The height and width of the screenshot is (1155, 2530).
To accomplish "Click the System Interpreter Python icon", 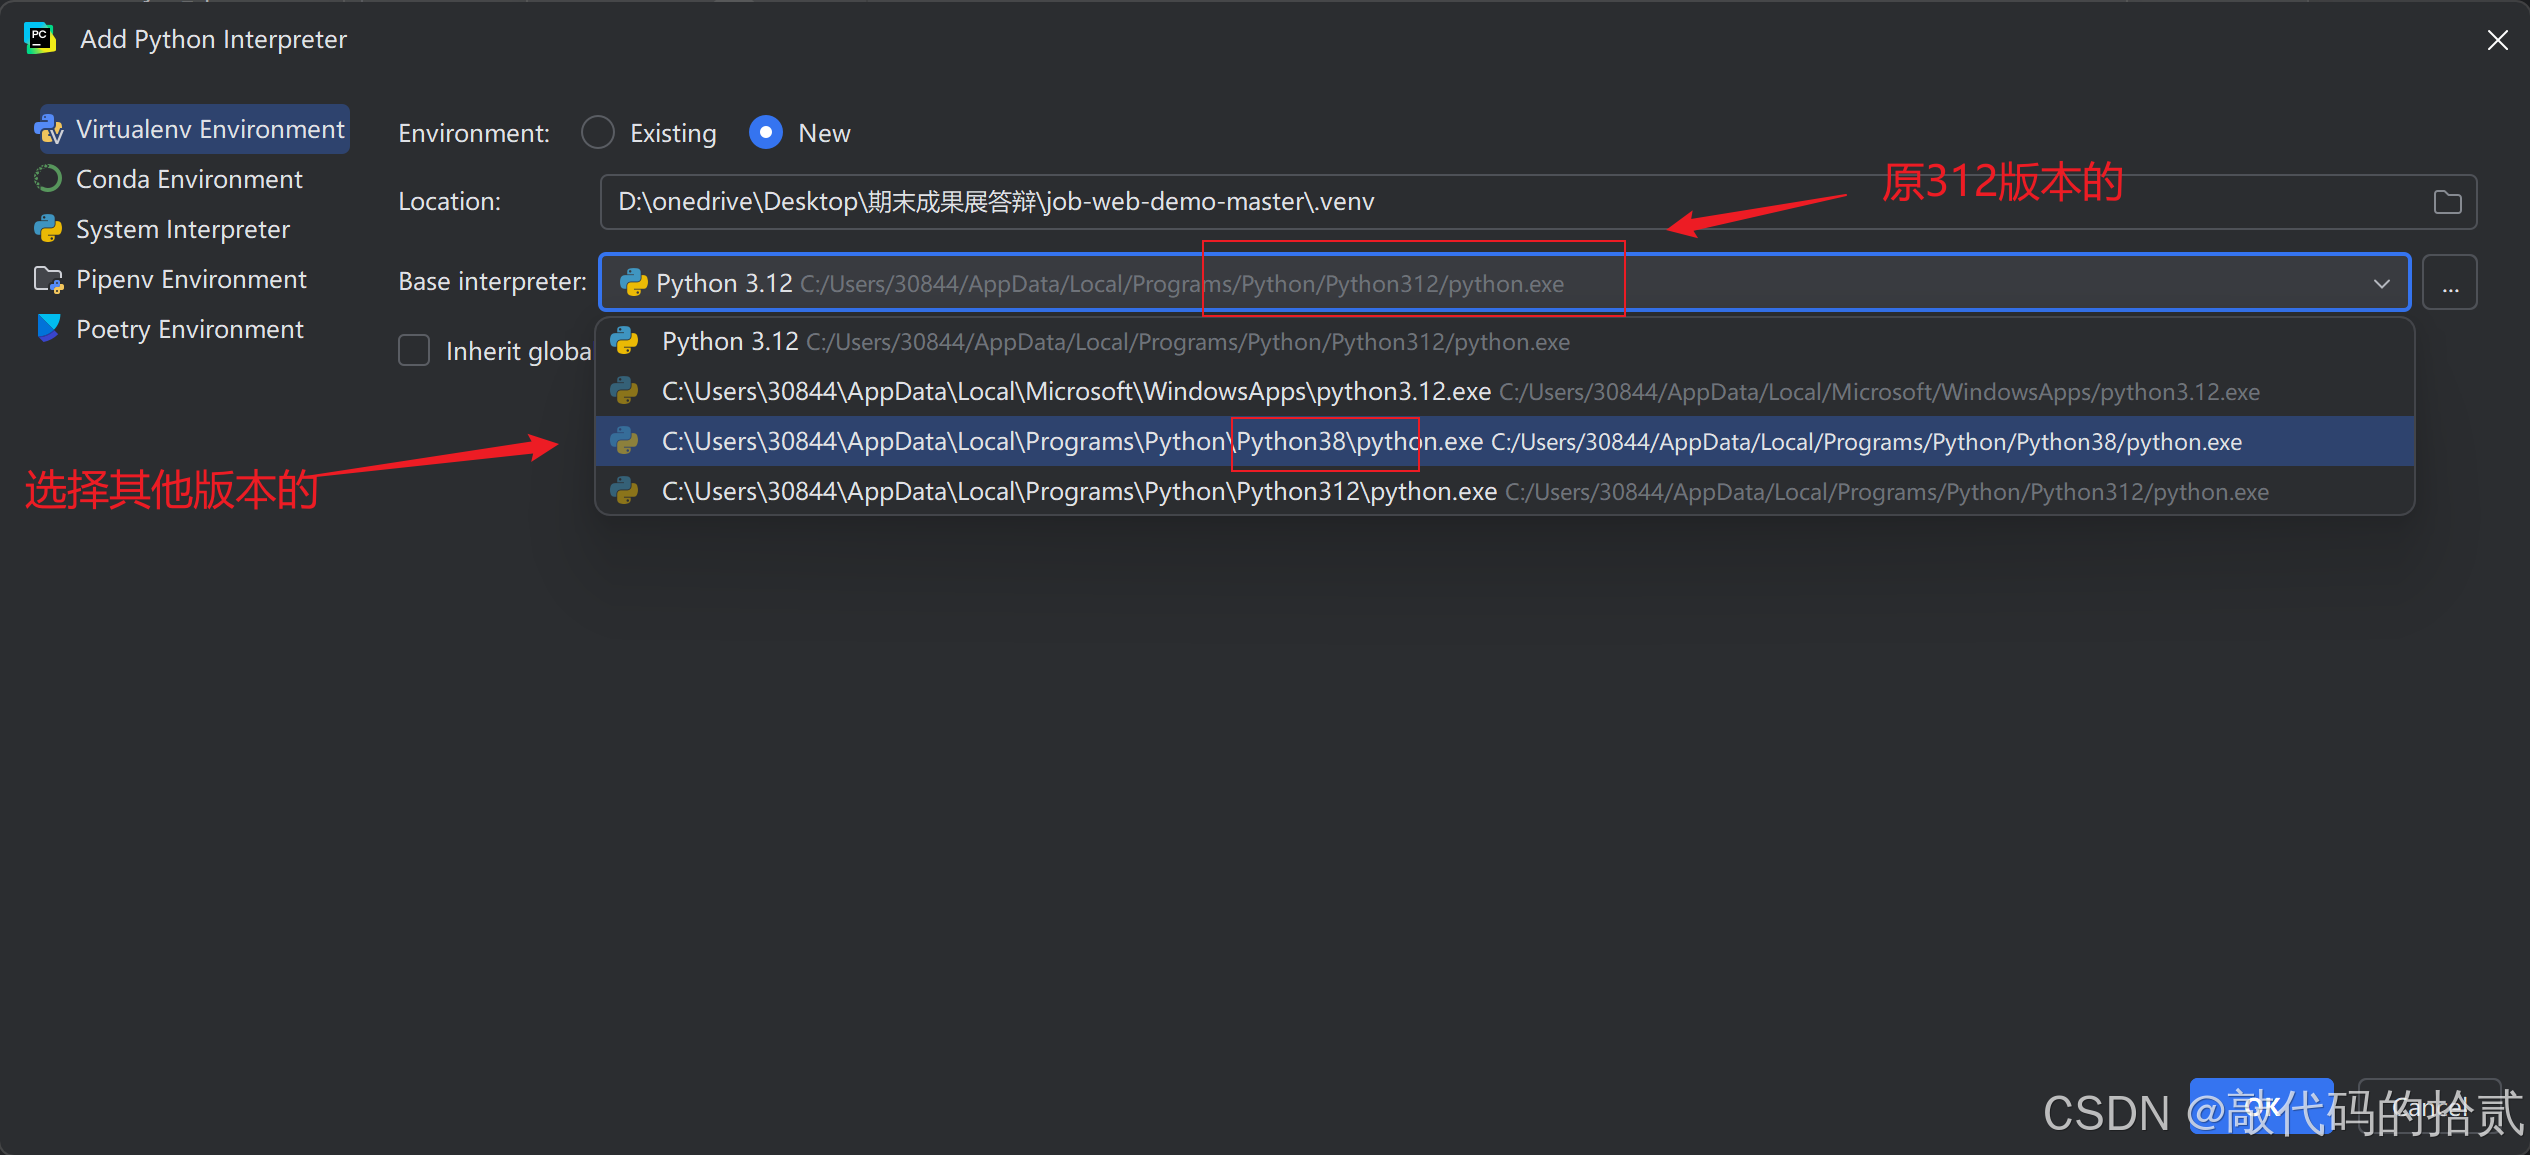I will [x=48, y=229].
